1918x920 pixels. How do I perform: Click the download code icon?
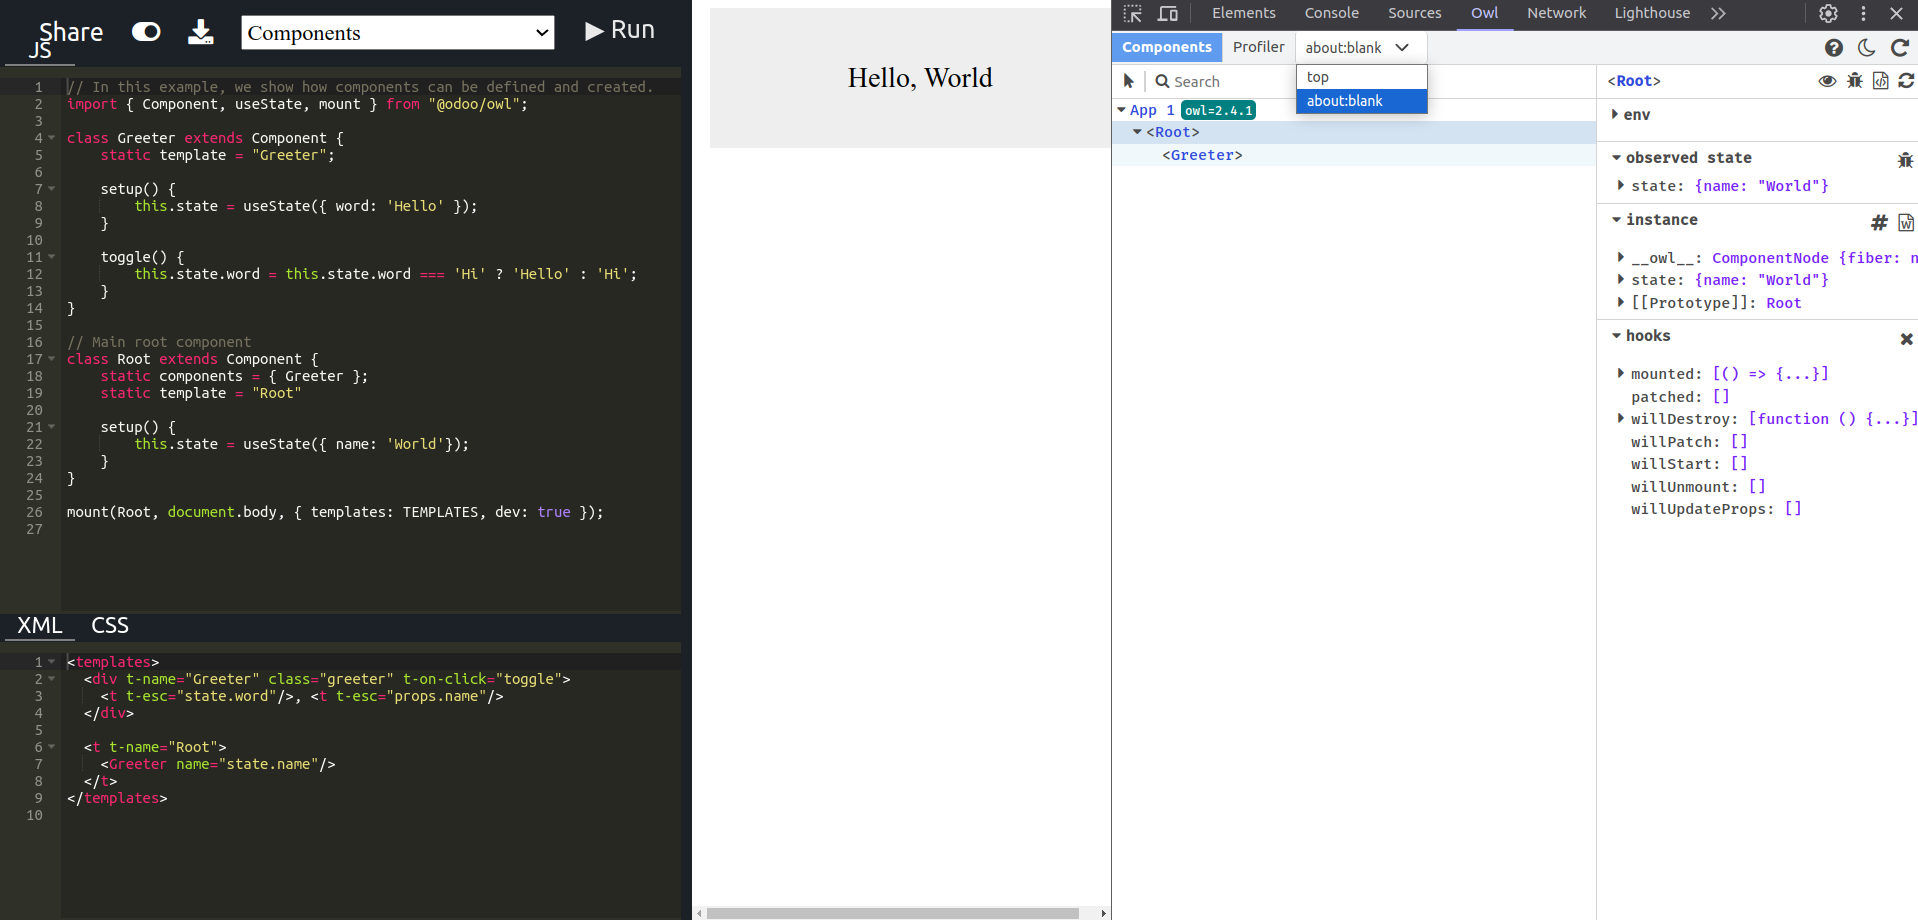201,32
